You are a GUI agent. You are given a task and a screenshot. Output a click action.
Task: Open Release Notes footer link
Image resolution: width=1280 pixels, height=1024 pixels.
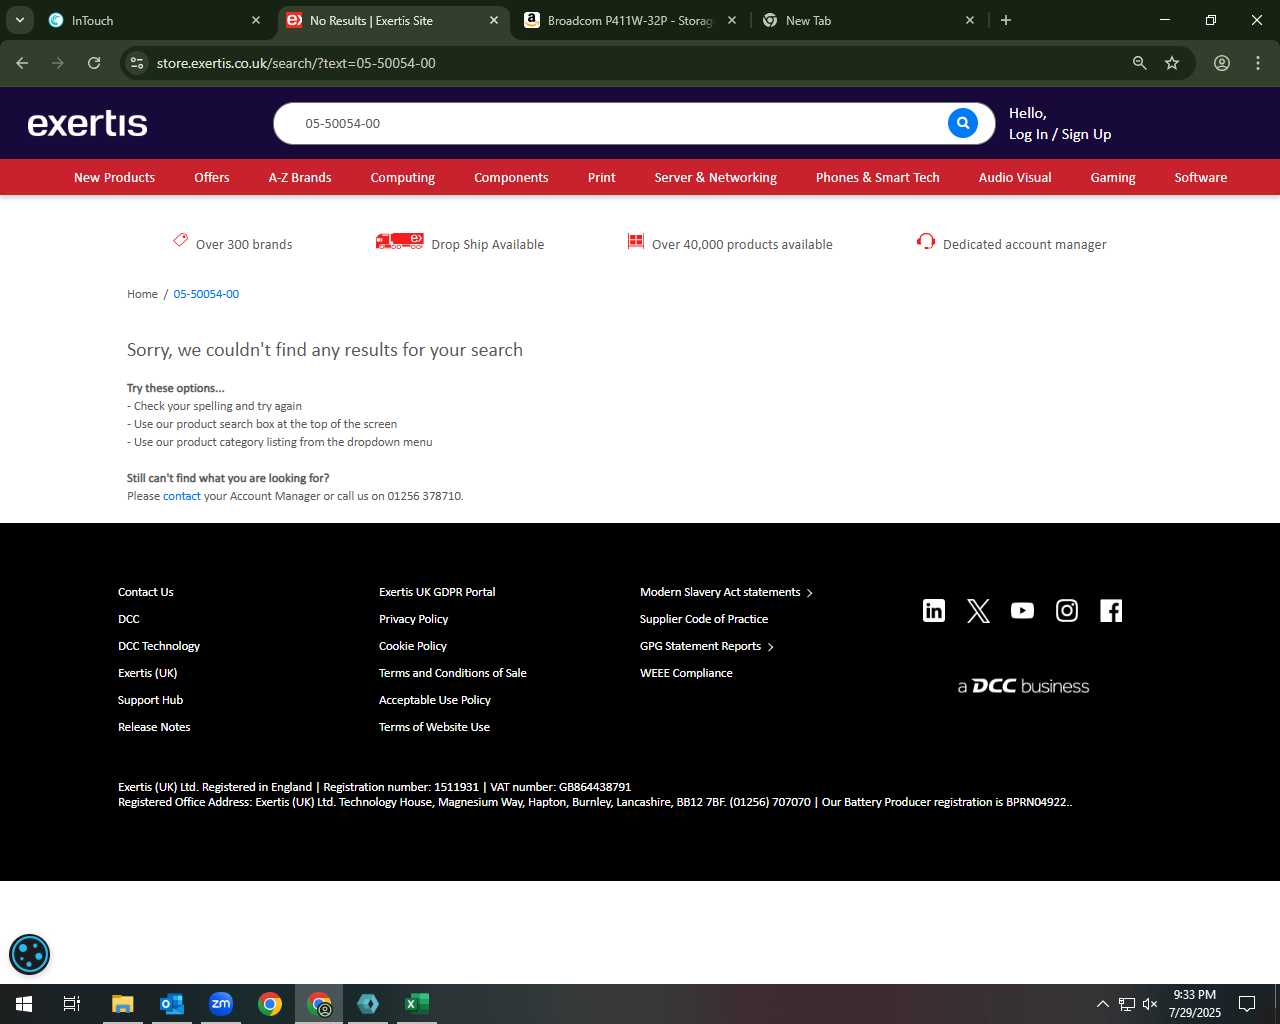pos(154,727)
